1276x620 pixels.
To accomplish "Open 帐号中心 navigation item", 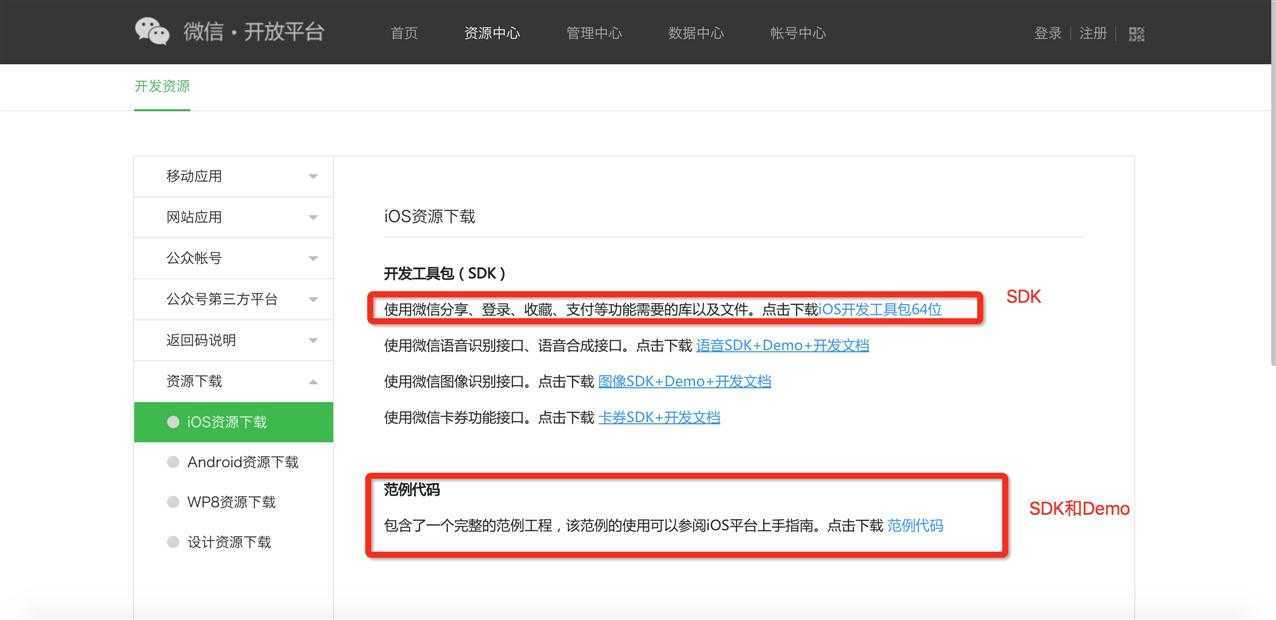I will [x=798, y=33].
